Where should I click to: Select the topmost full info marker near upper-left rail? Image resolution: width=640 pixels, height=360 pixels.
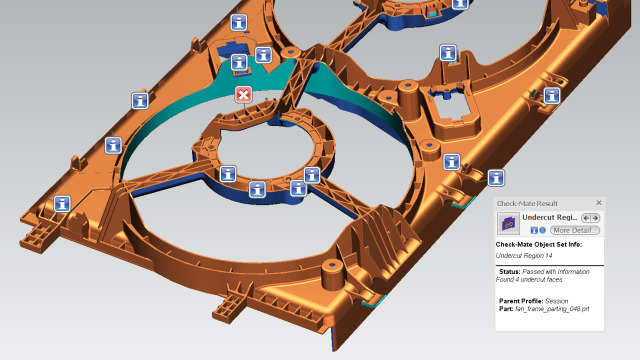click(239, 22)
